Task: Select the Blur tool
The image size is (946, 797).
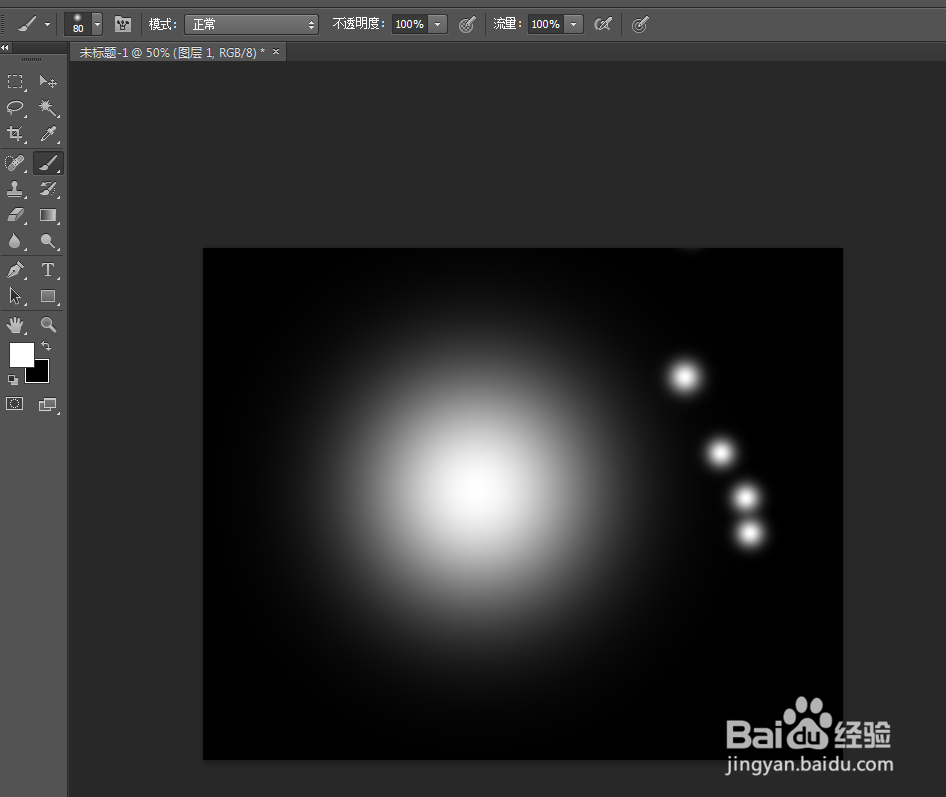Action: (x=15, y=241)
